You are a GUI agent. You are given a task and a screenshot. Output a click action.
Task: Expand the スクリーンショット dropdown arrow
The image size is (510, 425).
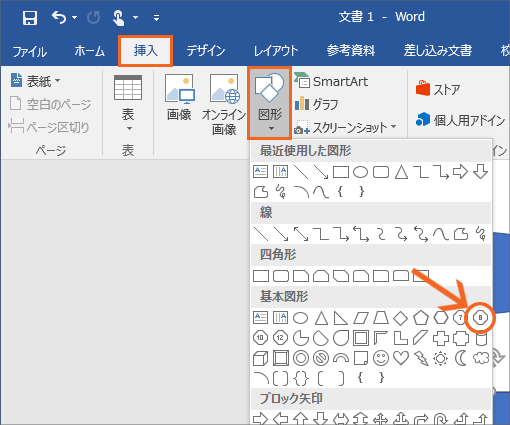pos(394,127)
